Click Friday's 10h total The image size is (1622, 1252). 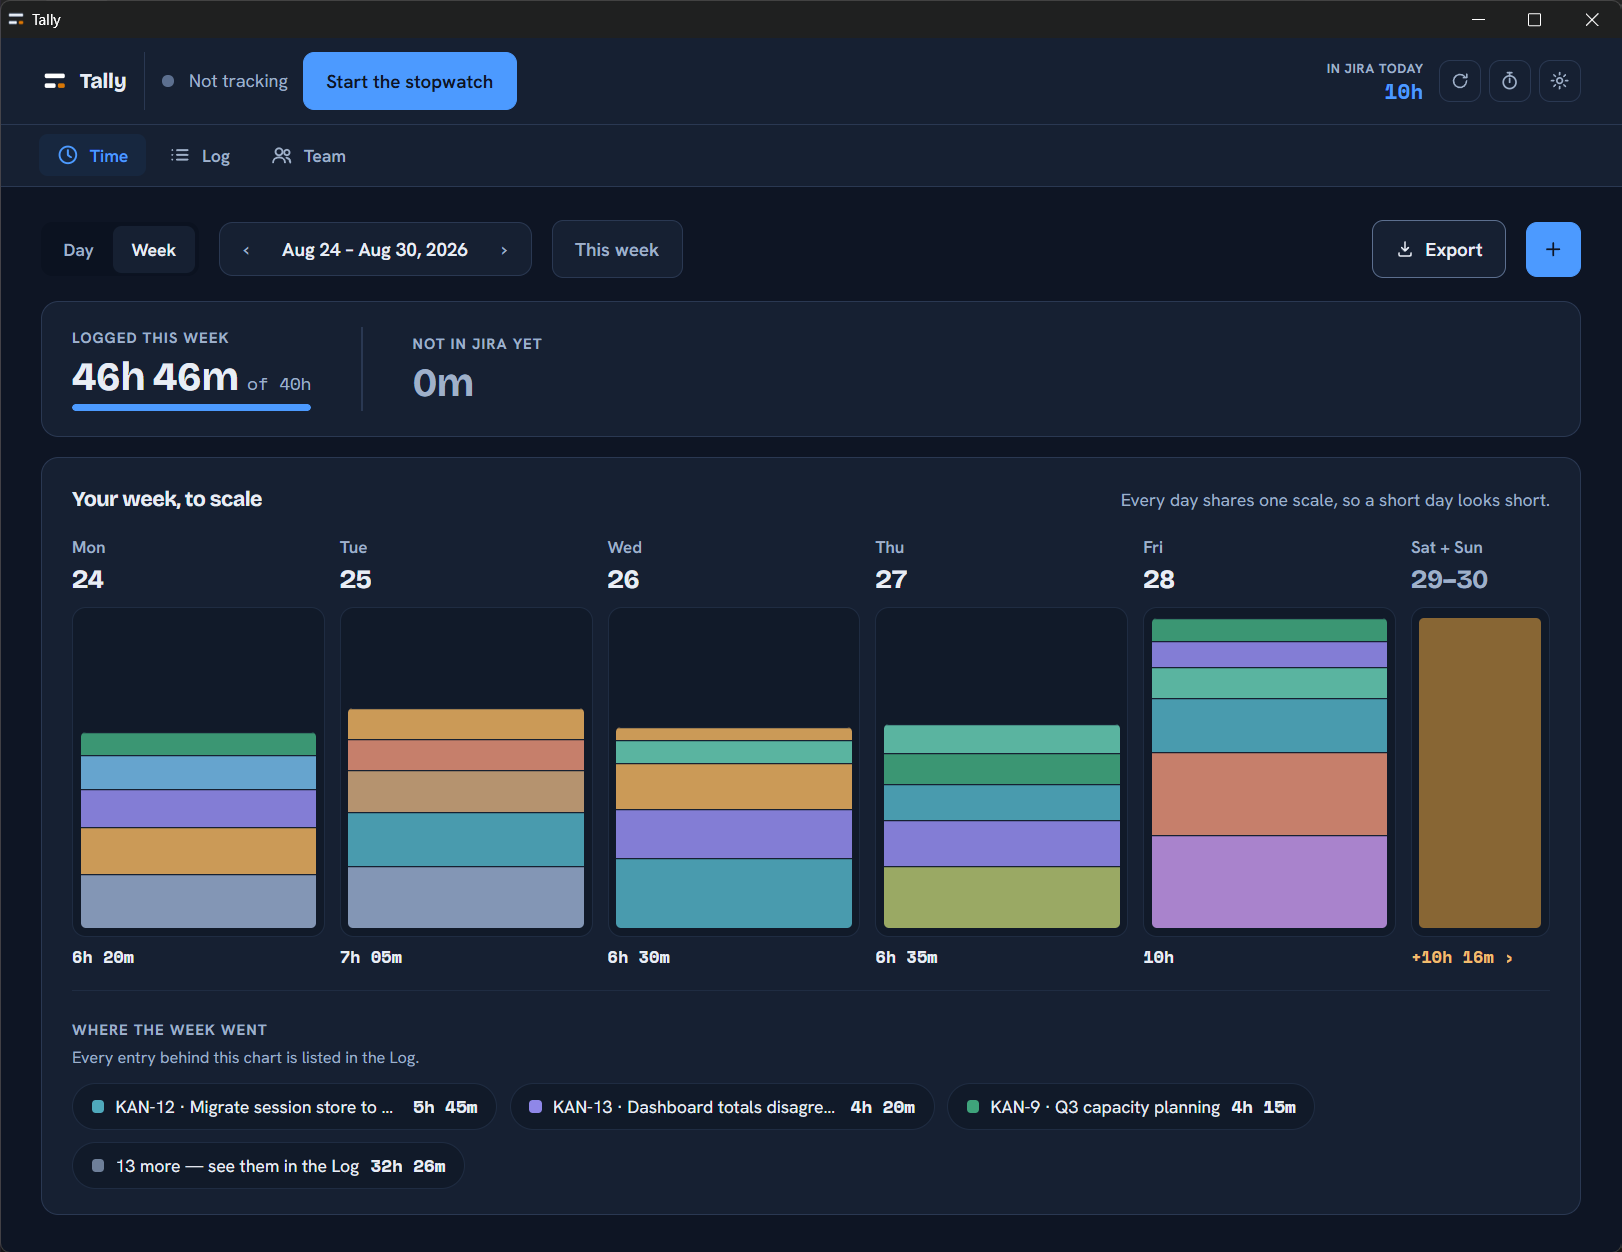tap(1159, 957)
